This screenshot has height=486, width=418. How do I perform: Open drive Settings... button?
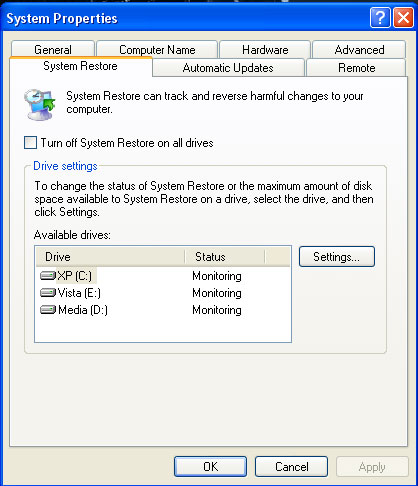pos(337,256)
